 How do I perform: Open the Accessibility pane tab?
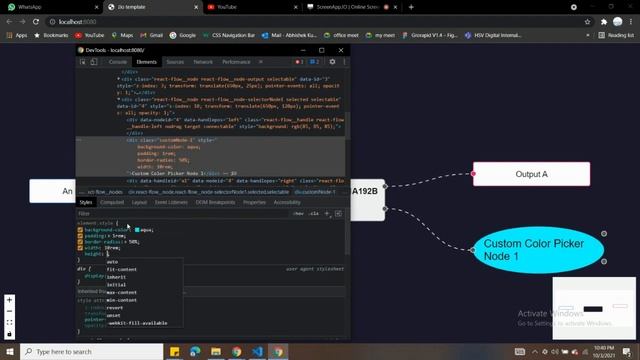point(287,202)
